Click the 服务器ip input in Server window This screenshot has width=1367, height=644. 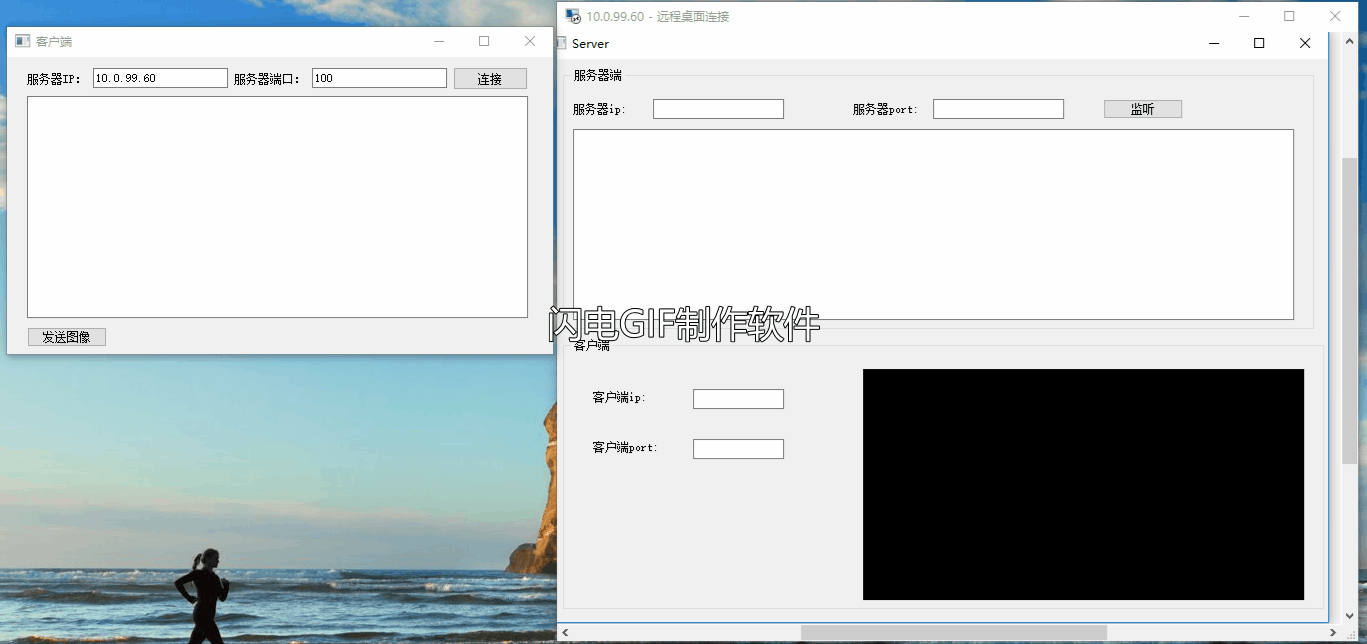[718, 109]
